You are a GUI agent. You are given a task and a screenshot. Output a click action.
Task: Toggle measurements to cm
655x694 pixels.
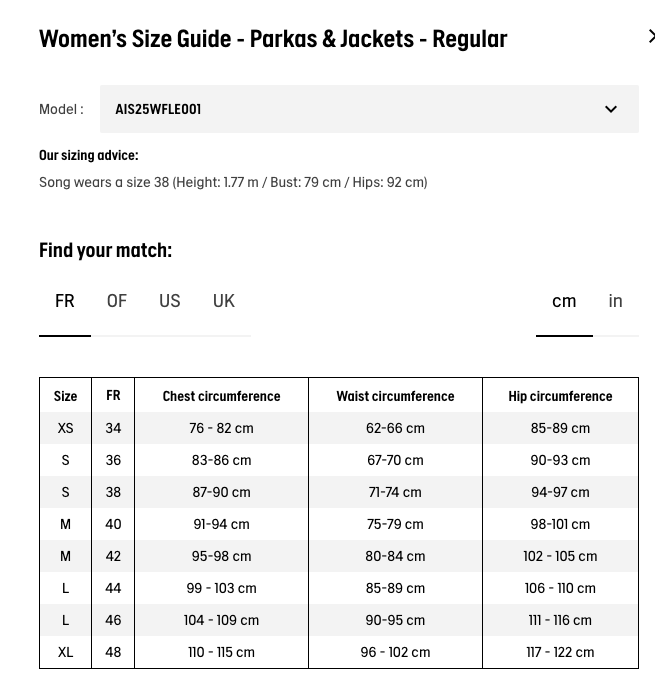click(564, 301)
